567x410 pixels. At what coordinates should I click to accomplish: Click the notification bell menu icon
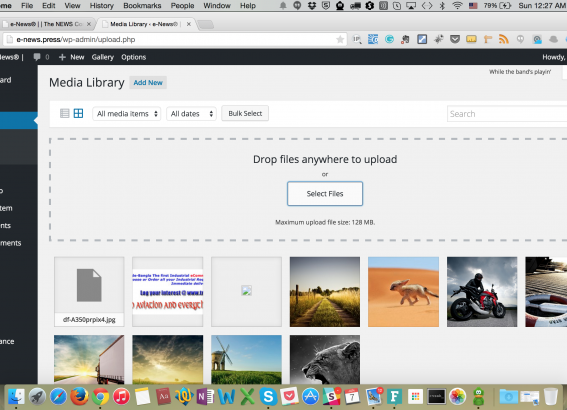coord(283,5)
